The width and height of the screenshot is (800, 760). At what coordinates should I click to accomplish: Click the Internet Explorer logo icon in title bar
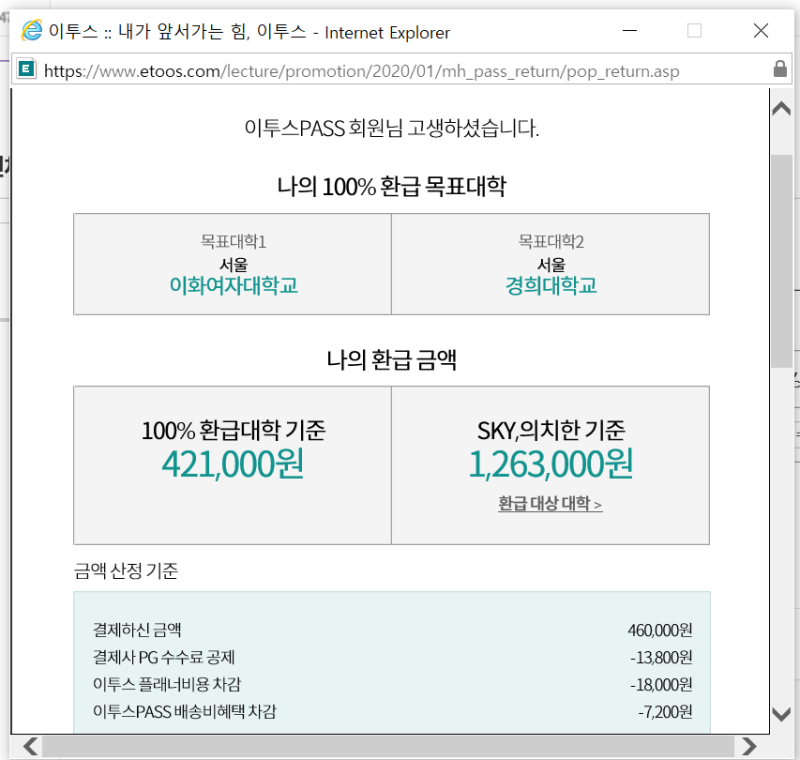tap(32, 31)
